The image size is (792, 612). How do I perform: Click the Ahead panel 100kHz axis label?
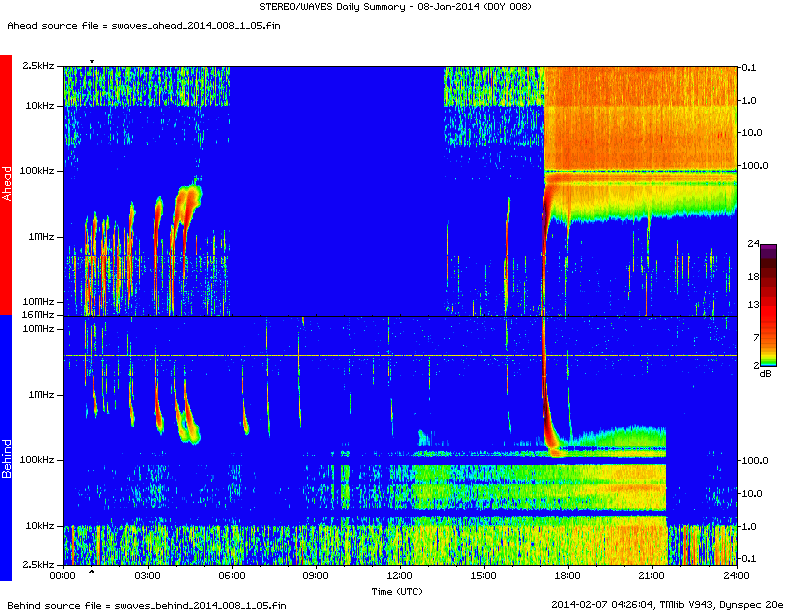(x=37, y=171)
